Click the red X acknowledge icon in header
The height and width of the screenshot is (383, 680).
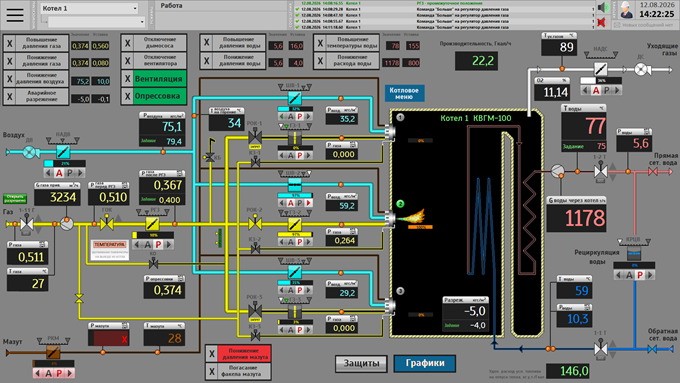(x=601, y=22)
